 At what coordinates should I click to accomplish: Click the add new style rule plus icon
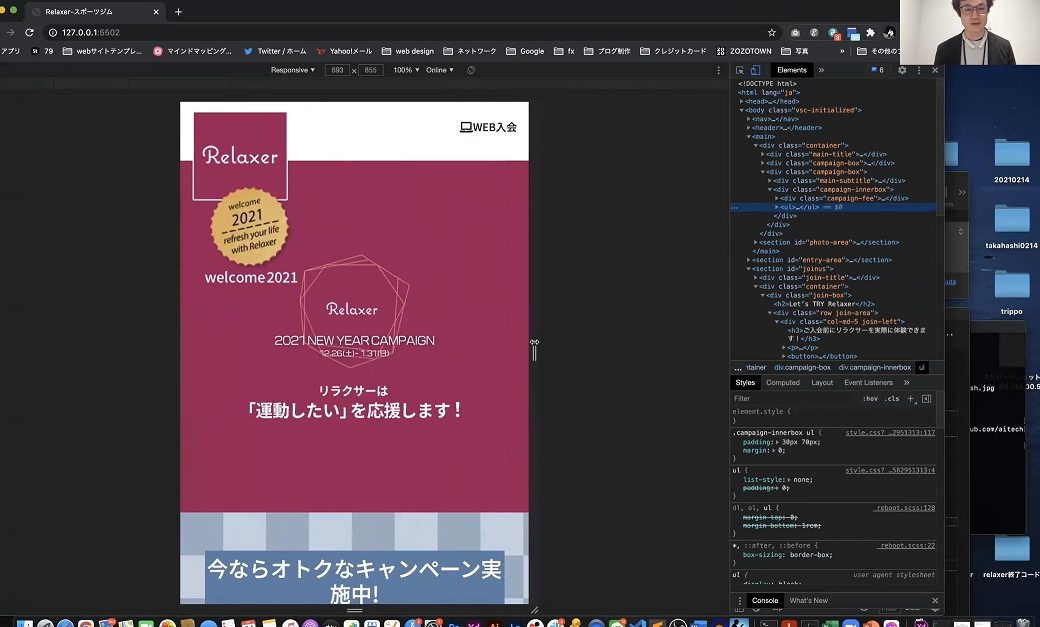click(911, 399)
